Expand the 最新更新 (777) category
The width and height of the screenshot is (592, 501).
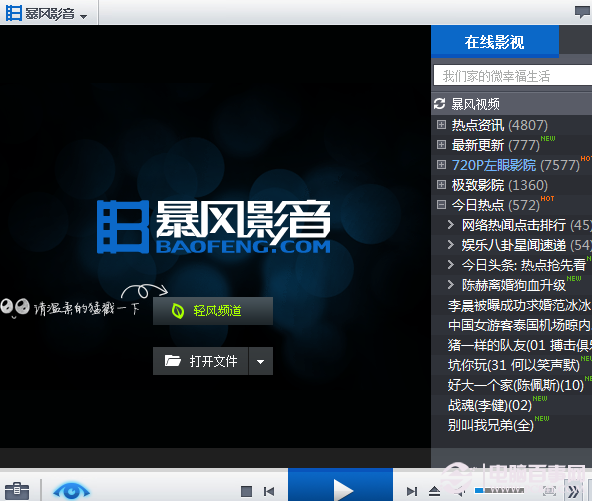tap(441, 144)
